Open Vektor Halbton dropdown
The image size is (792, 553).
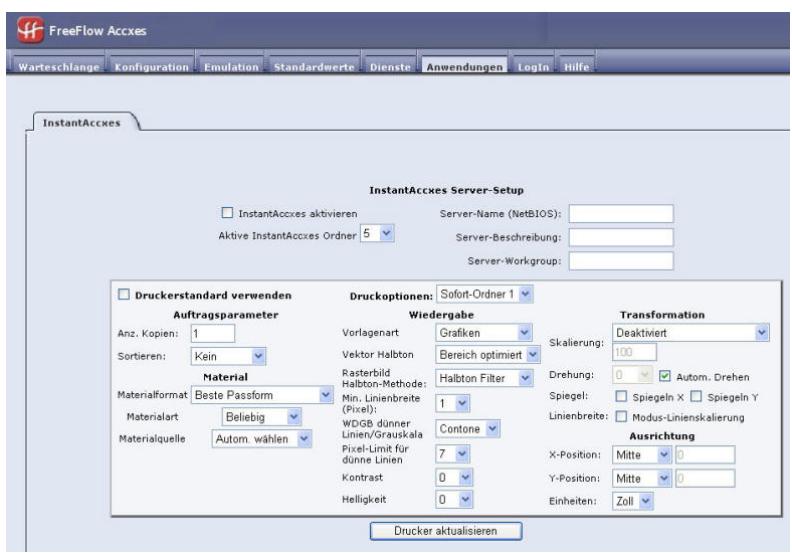(x=487, y=355)
